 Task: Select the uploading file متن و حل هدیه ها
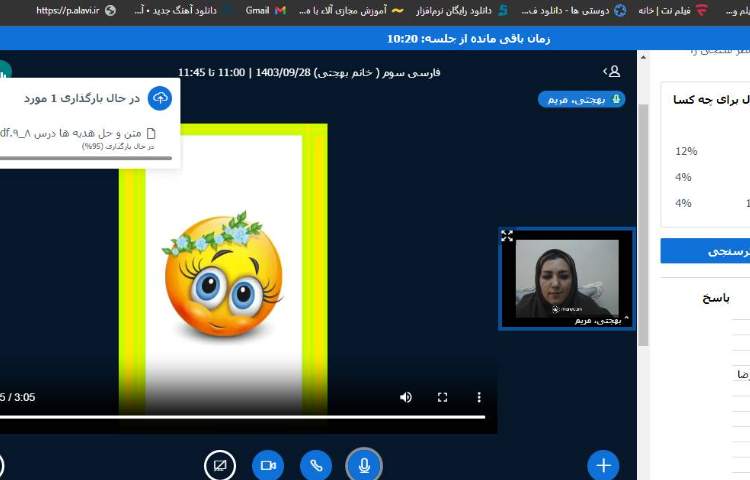tap(78, 133)
